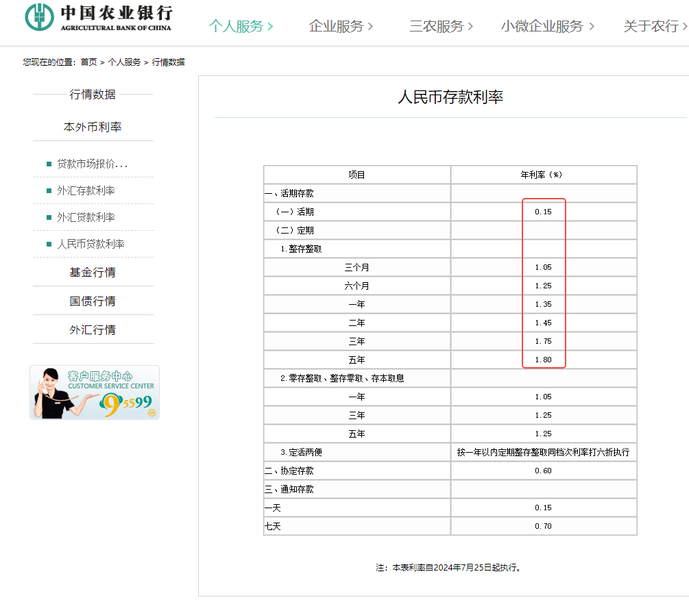Select 基金行情 in the sidebar
This screenshot has width=689, height=600.
tap(92, 273)
